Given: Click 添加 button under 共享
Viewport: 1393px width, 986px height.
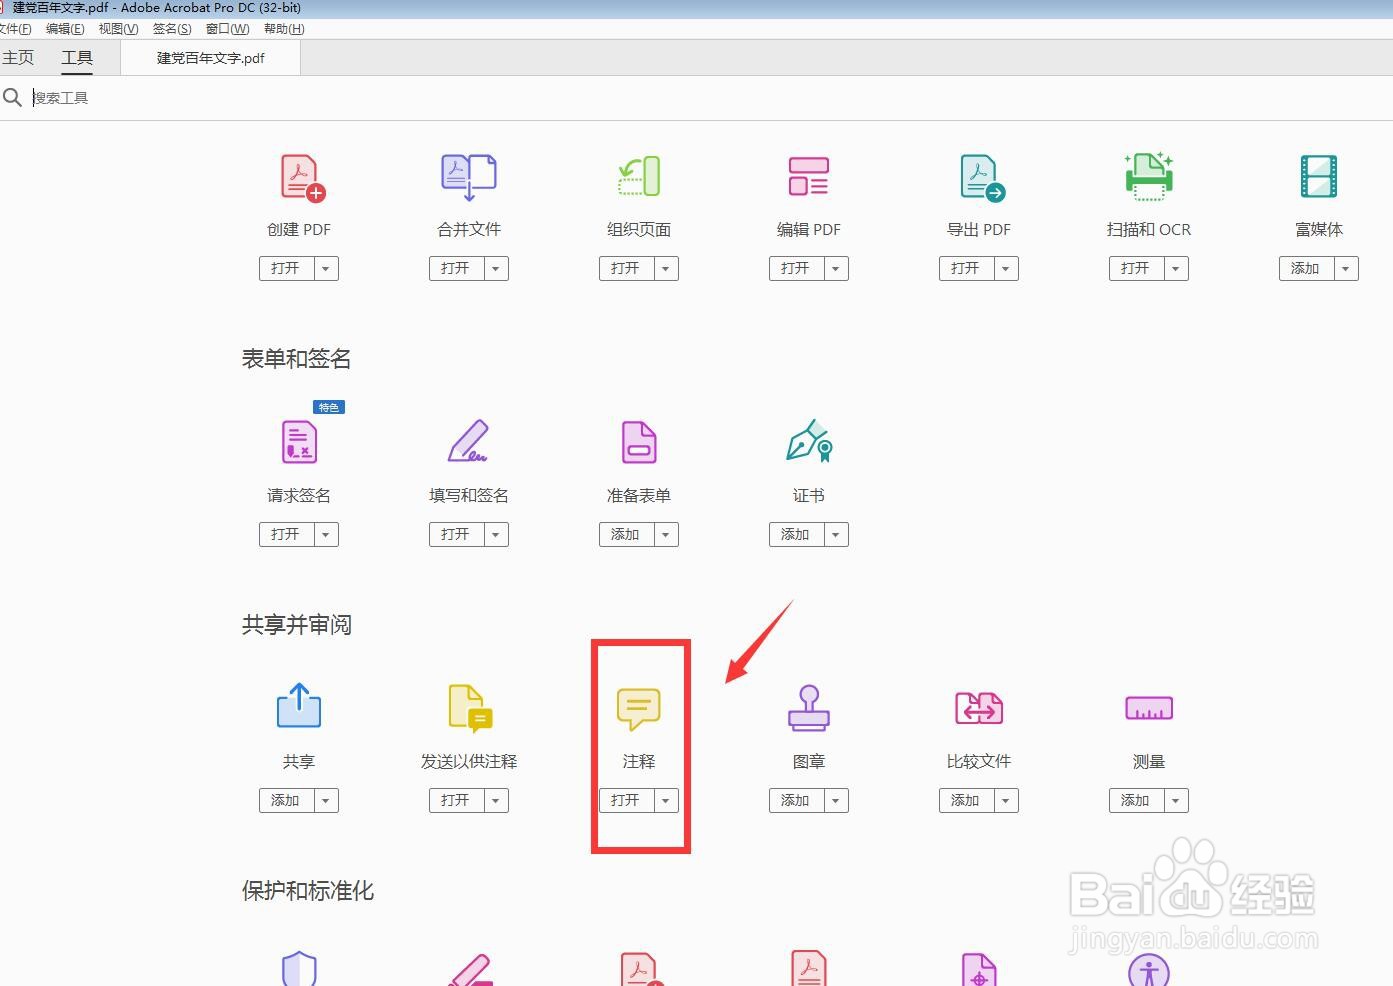Looking at the screenshot, I should (x=286, y=801).
